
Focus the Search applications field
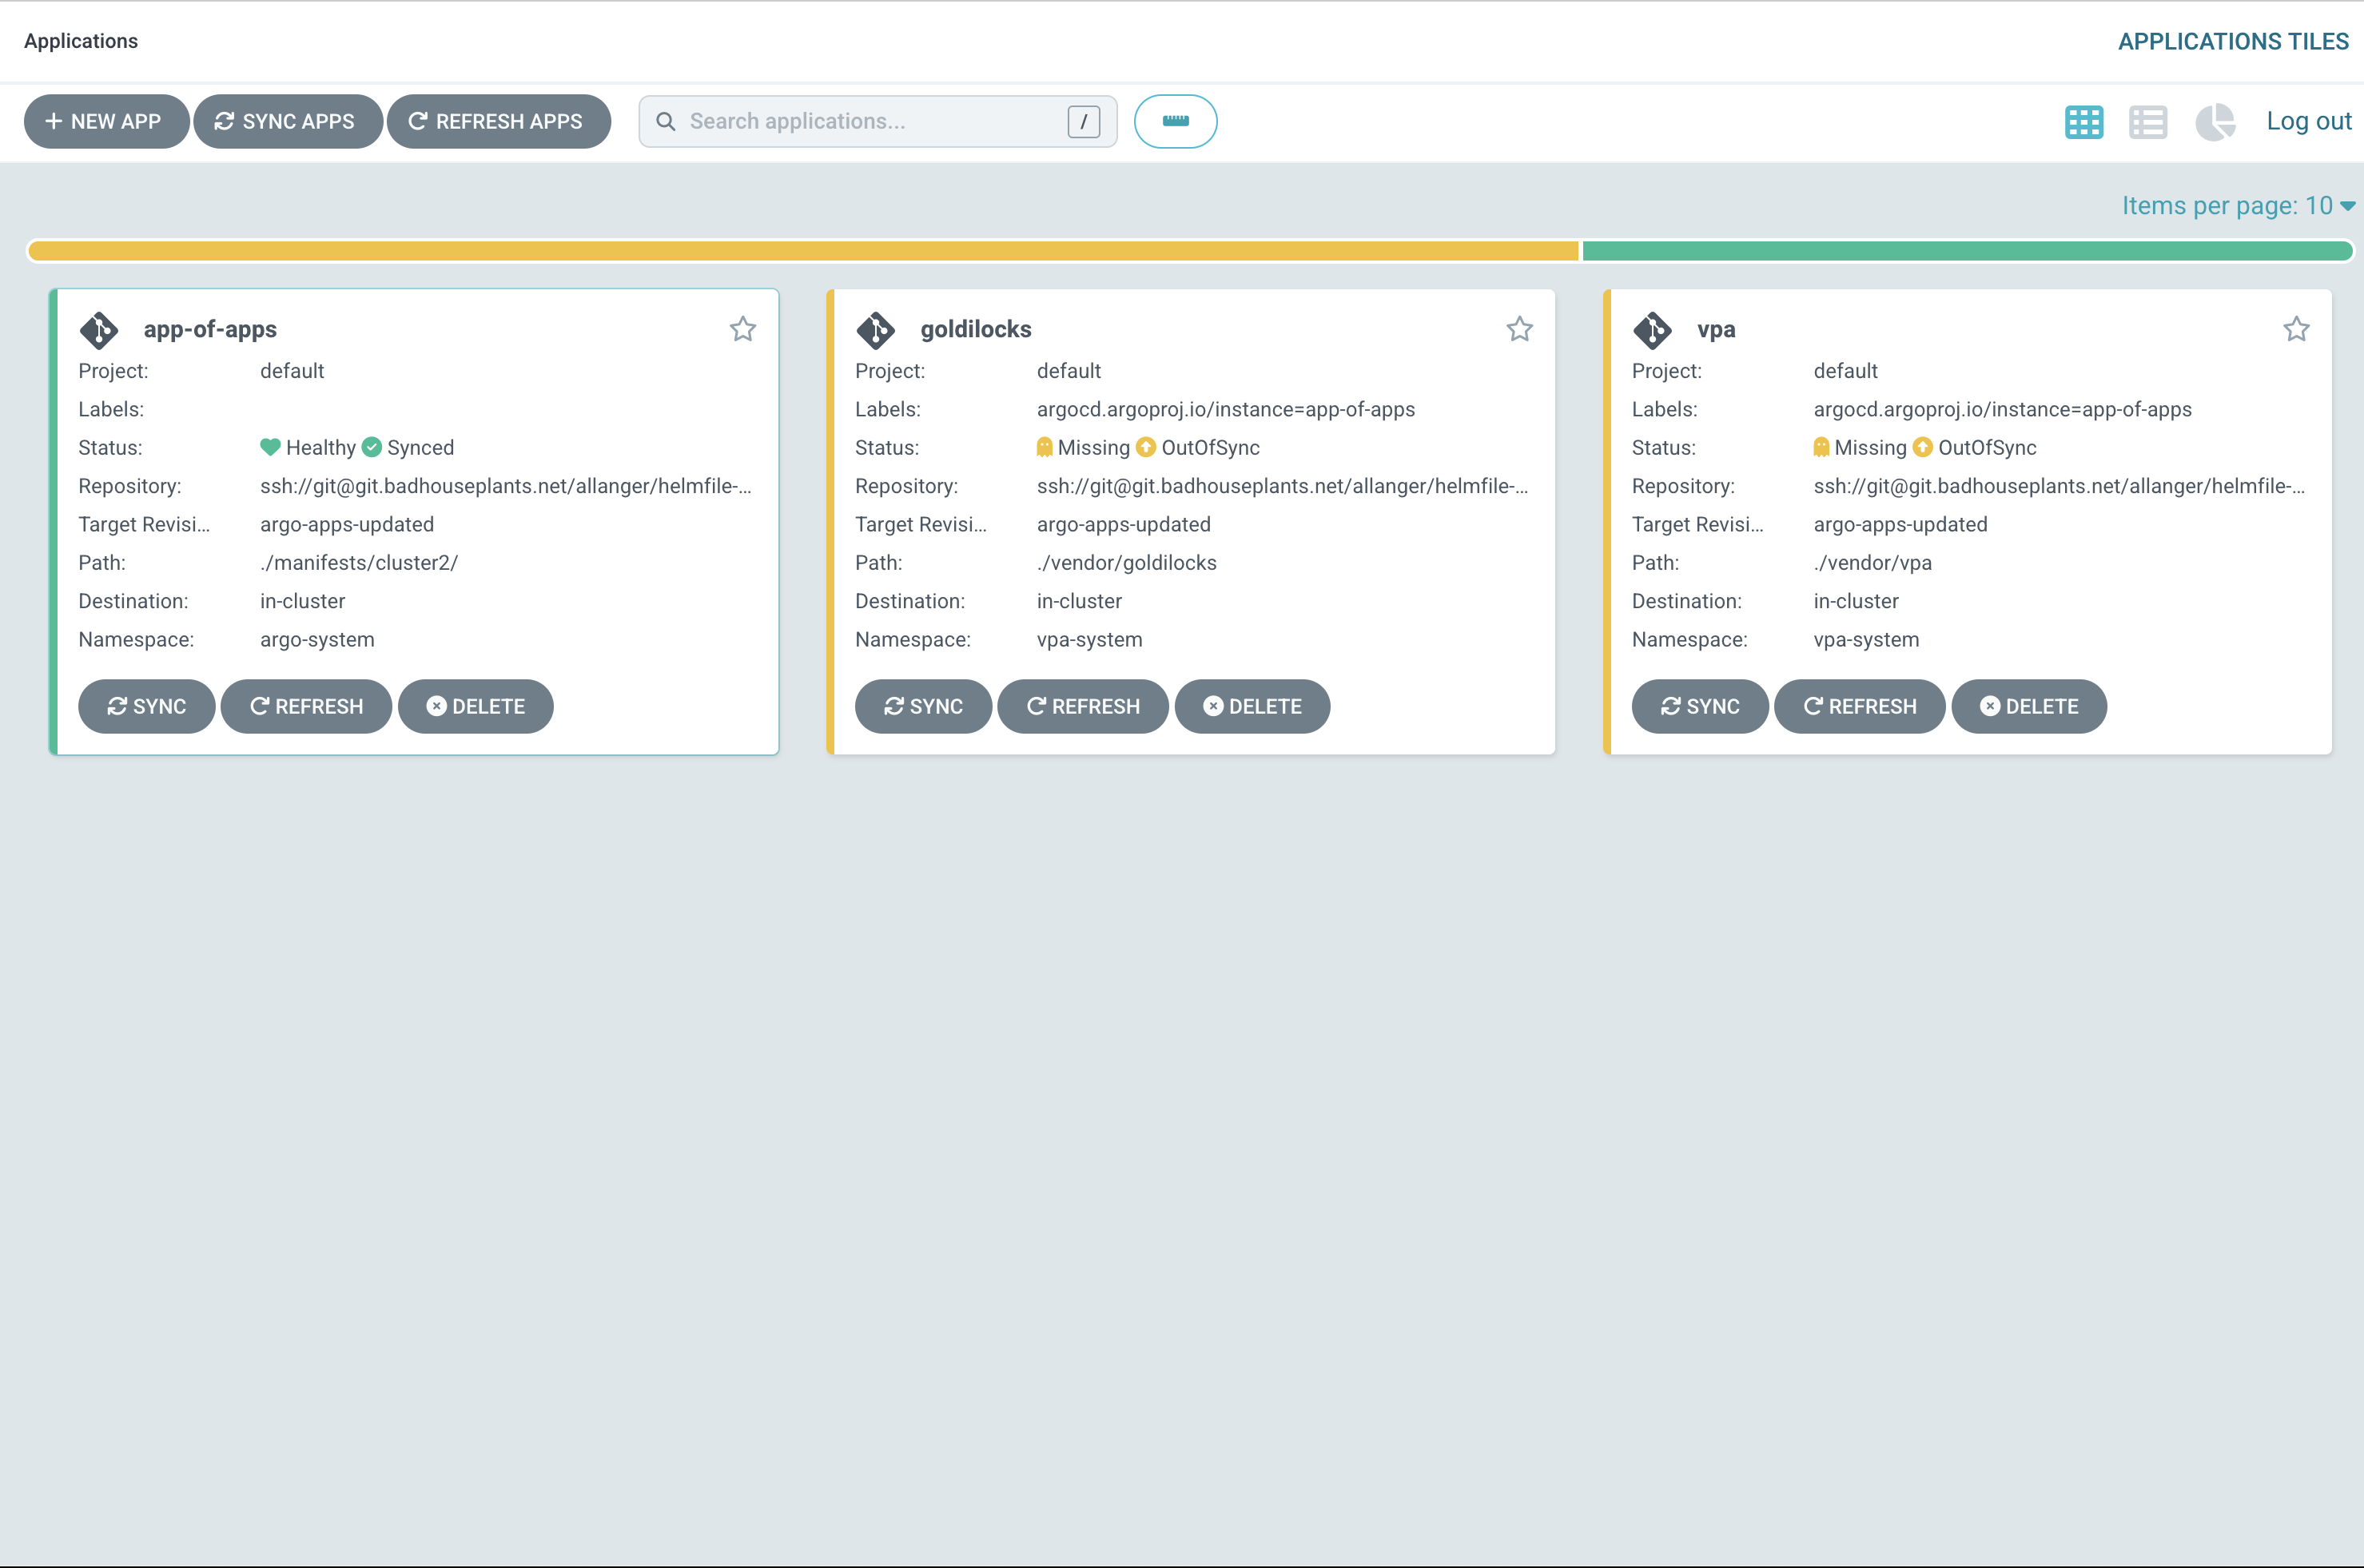(x=877, y=121)
